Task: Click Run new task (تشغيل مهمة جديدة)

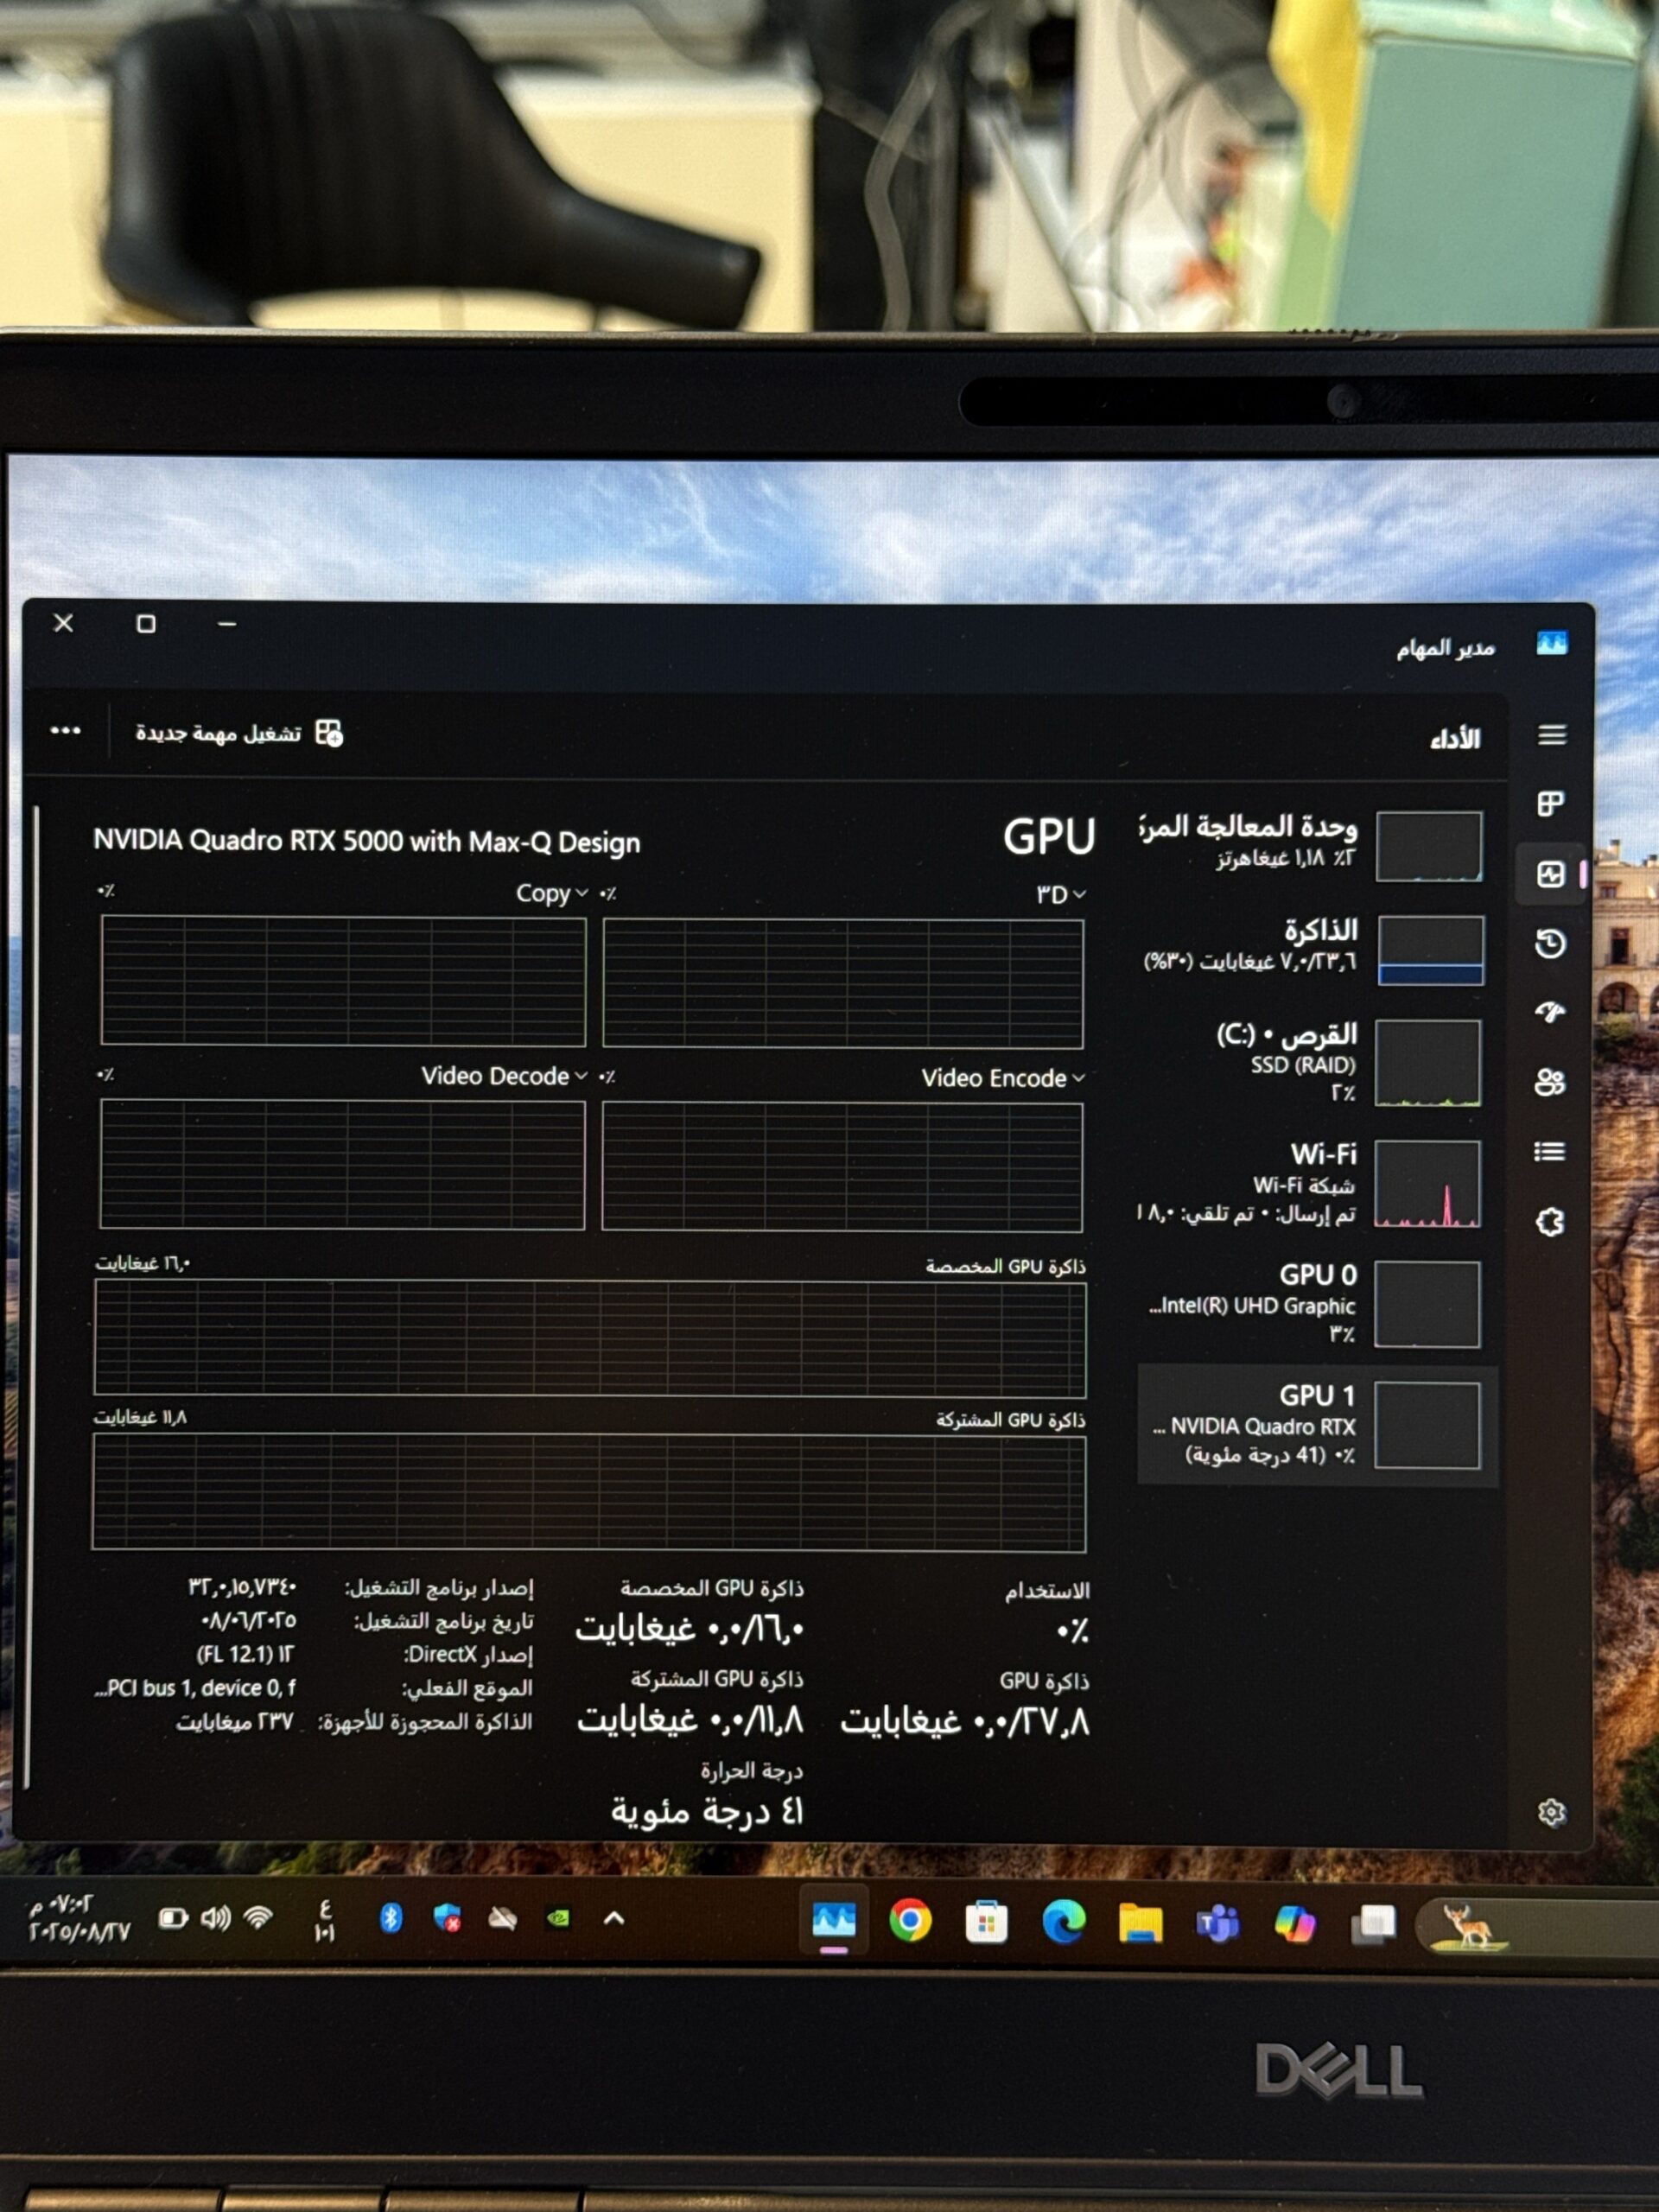Action: (239, 733)
